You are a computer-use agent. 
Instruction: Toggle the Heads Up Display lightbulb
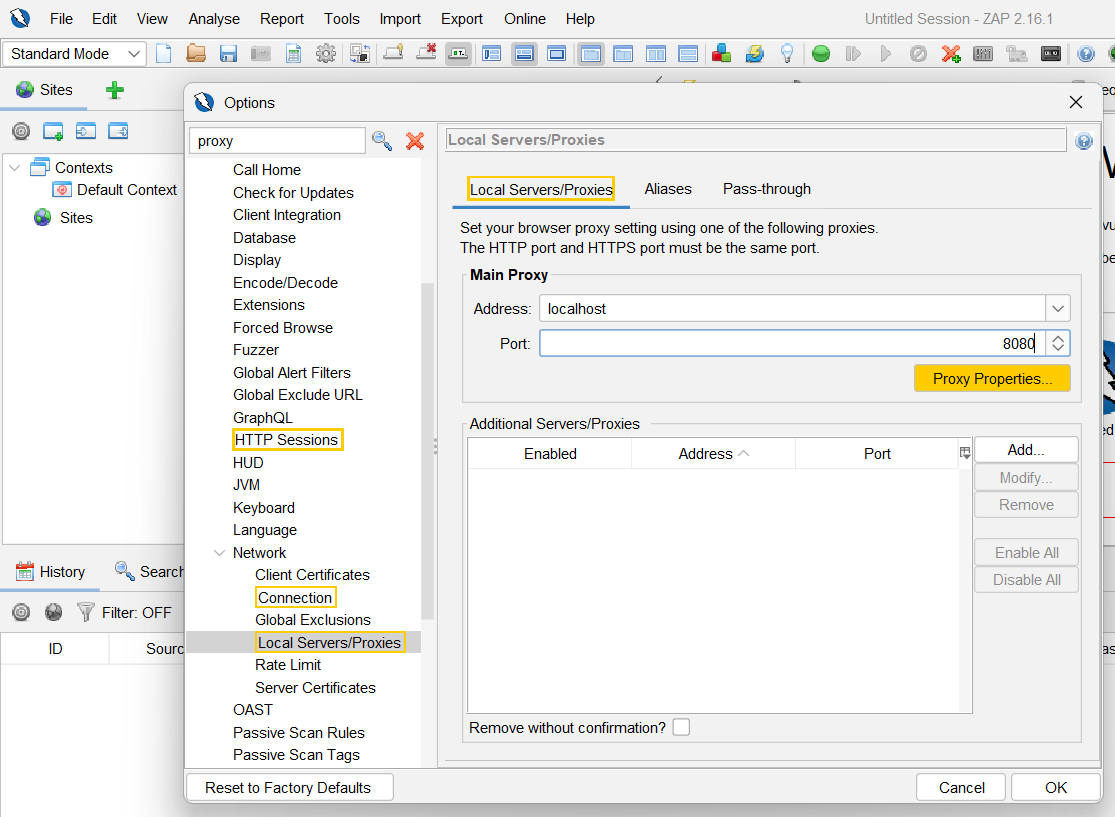coord(787,53)
